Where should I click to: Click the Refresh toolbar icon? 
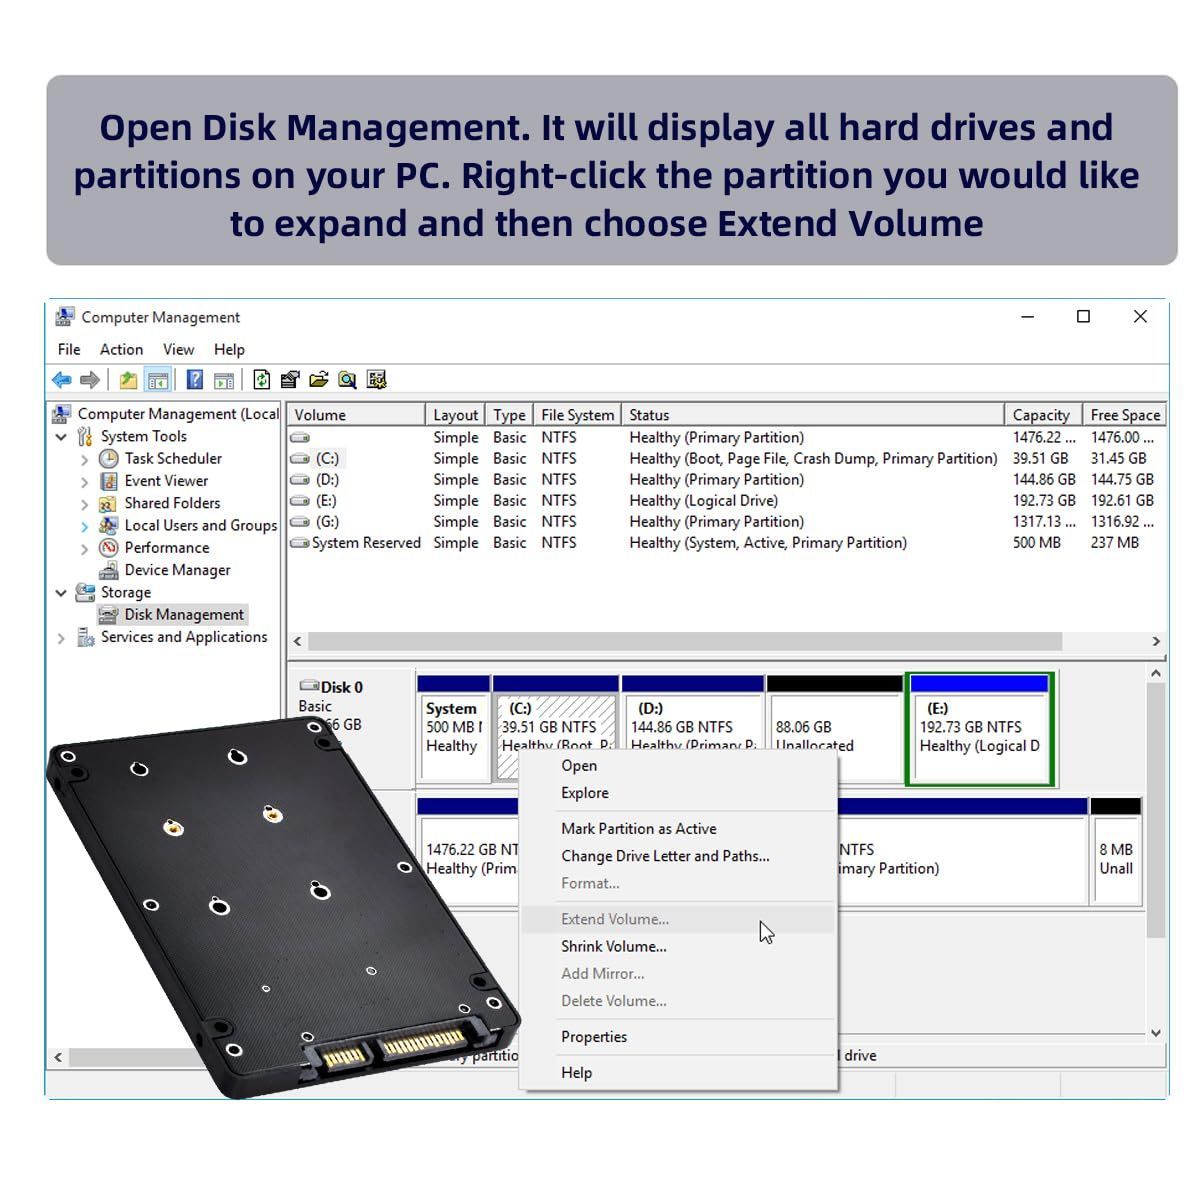tap(262, 380)
